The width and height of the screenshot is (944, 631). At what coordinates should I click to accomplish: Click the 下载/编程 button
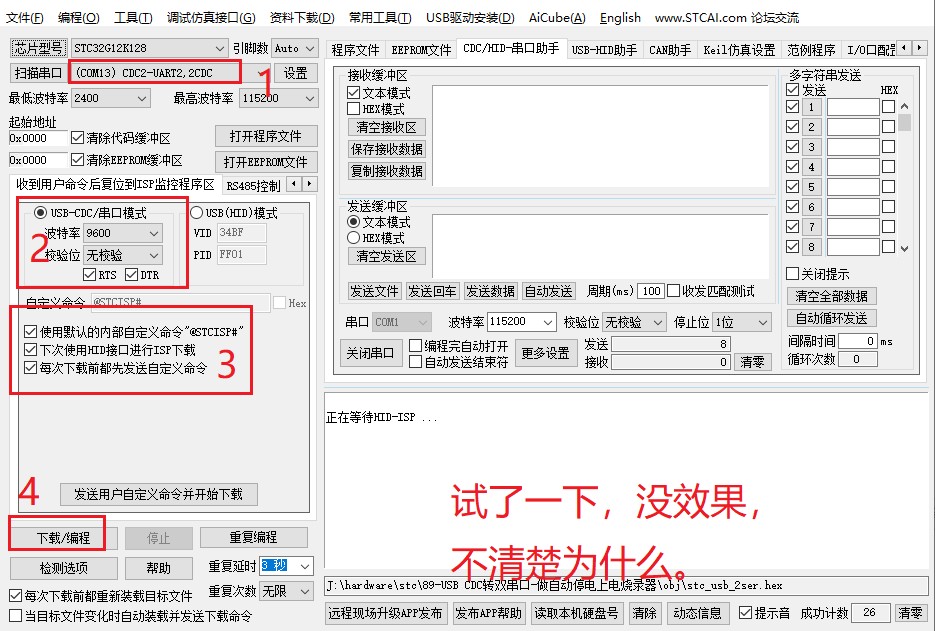(x=63, y=537)
